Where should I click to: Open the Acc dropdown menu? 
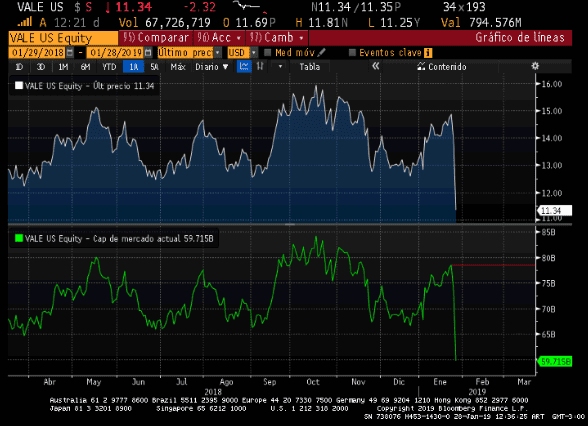point(219,38)
